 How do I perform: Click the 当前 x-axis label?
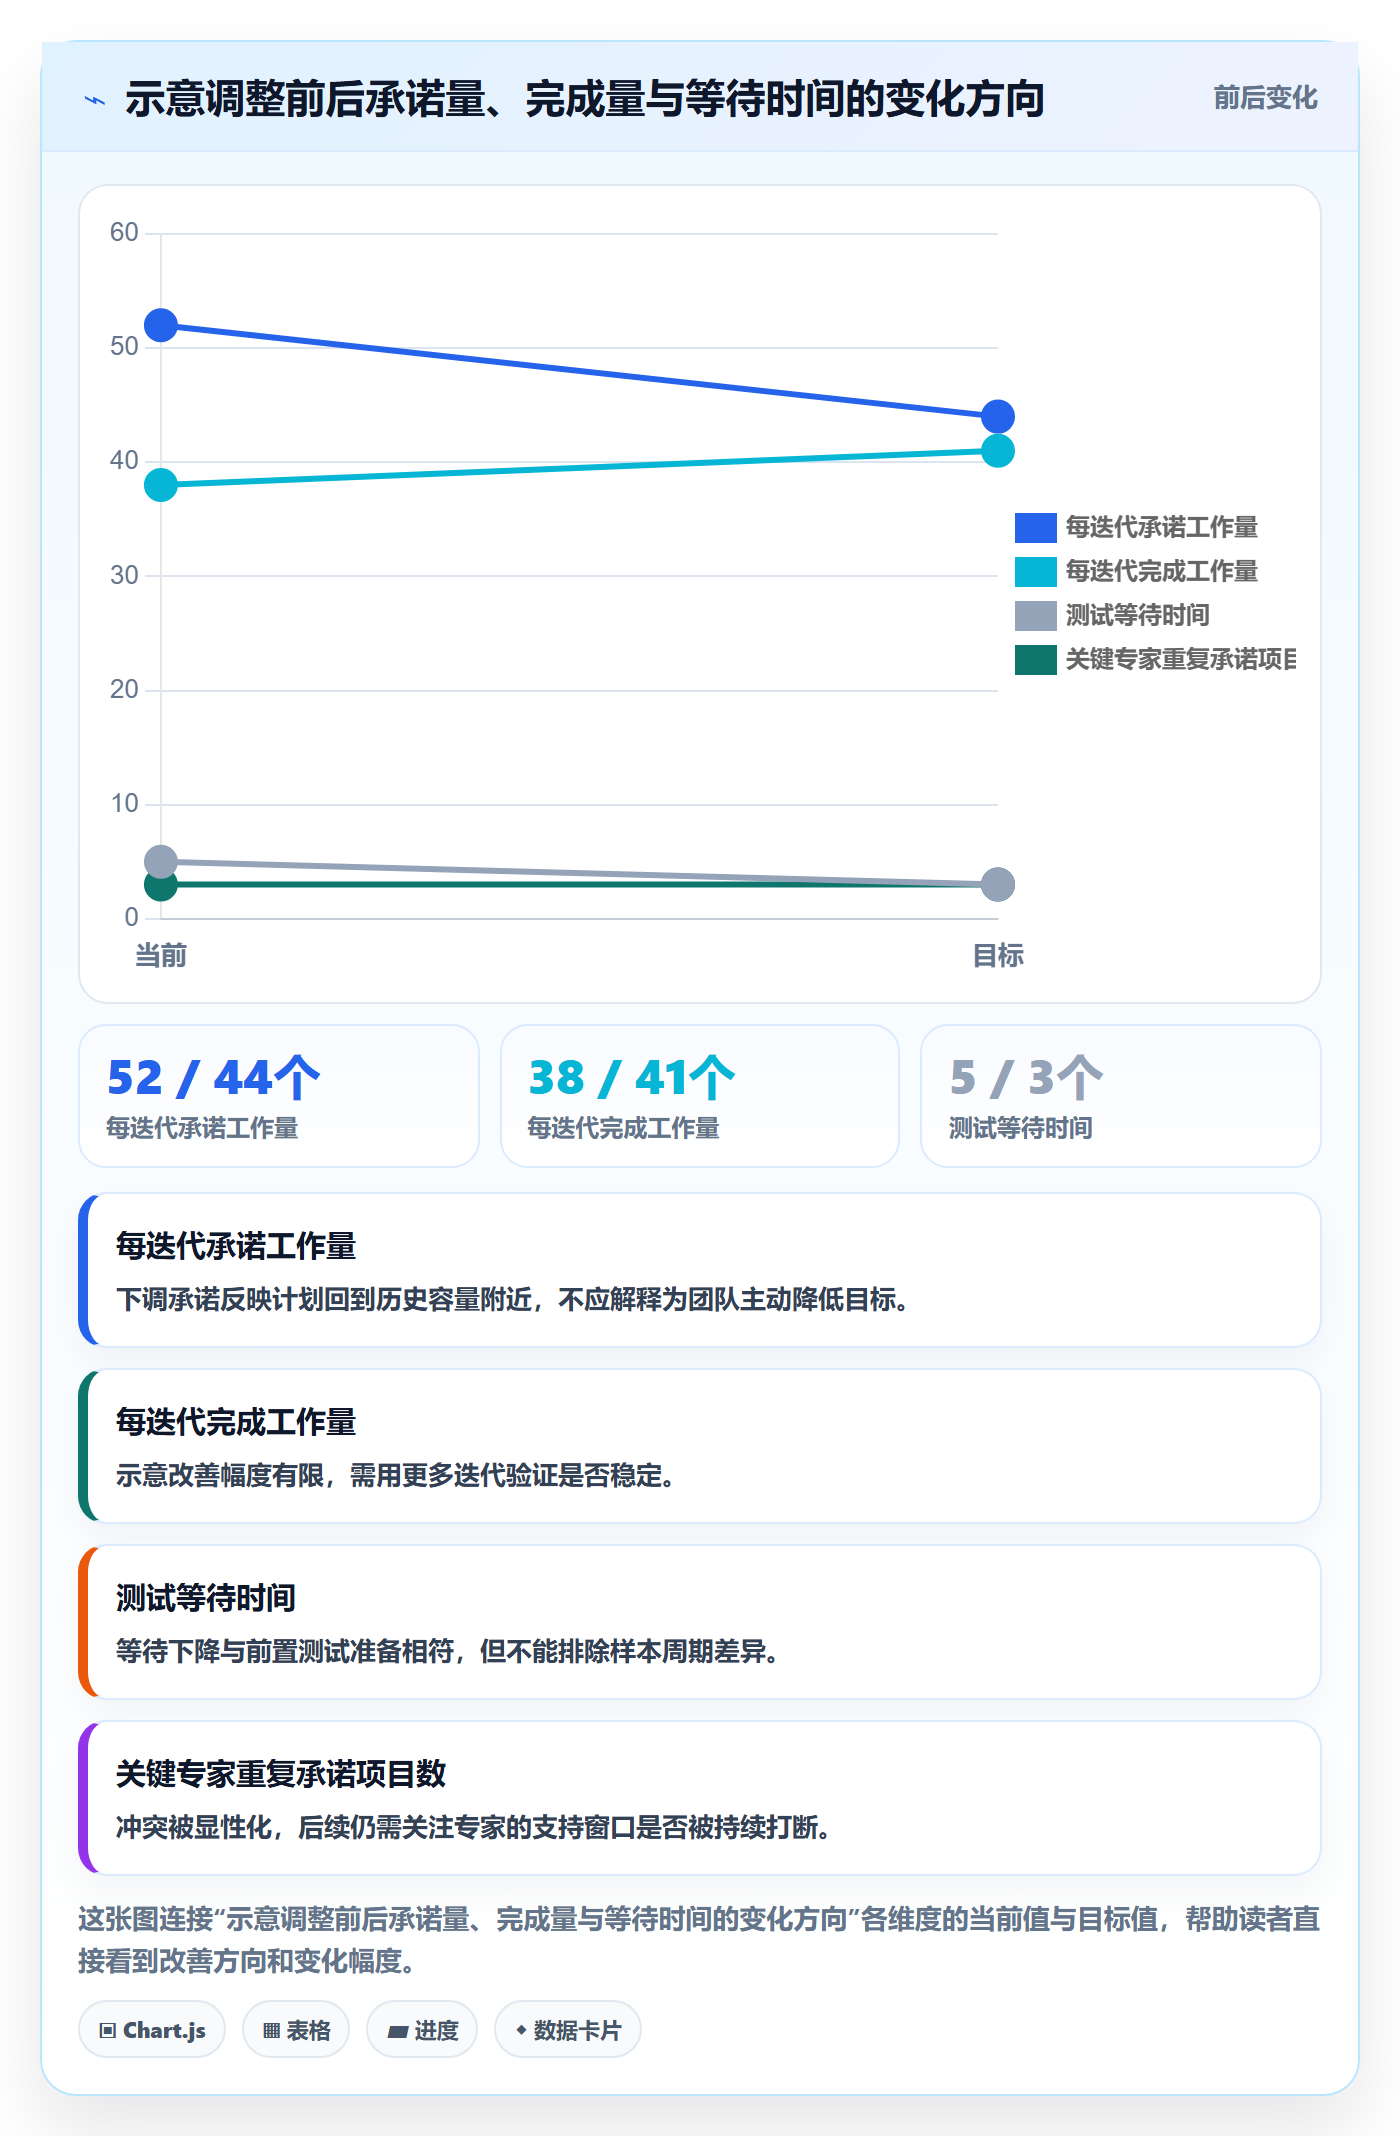coord(161,955)
